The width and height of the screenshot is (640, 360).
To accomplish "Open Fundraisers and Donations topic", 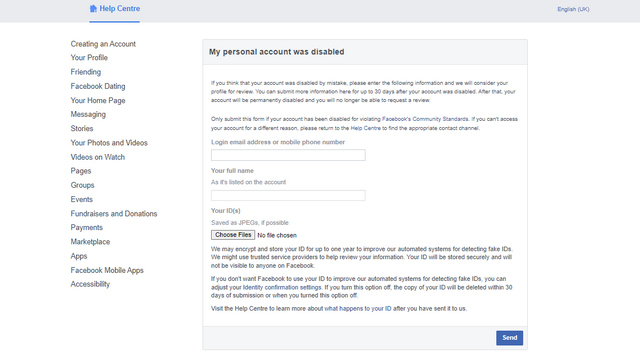I will coord(113,213).
